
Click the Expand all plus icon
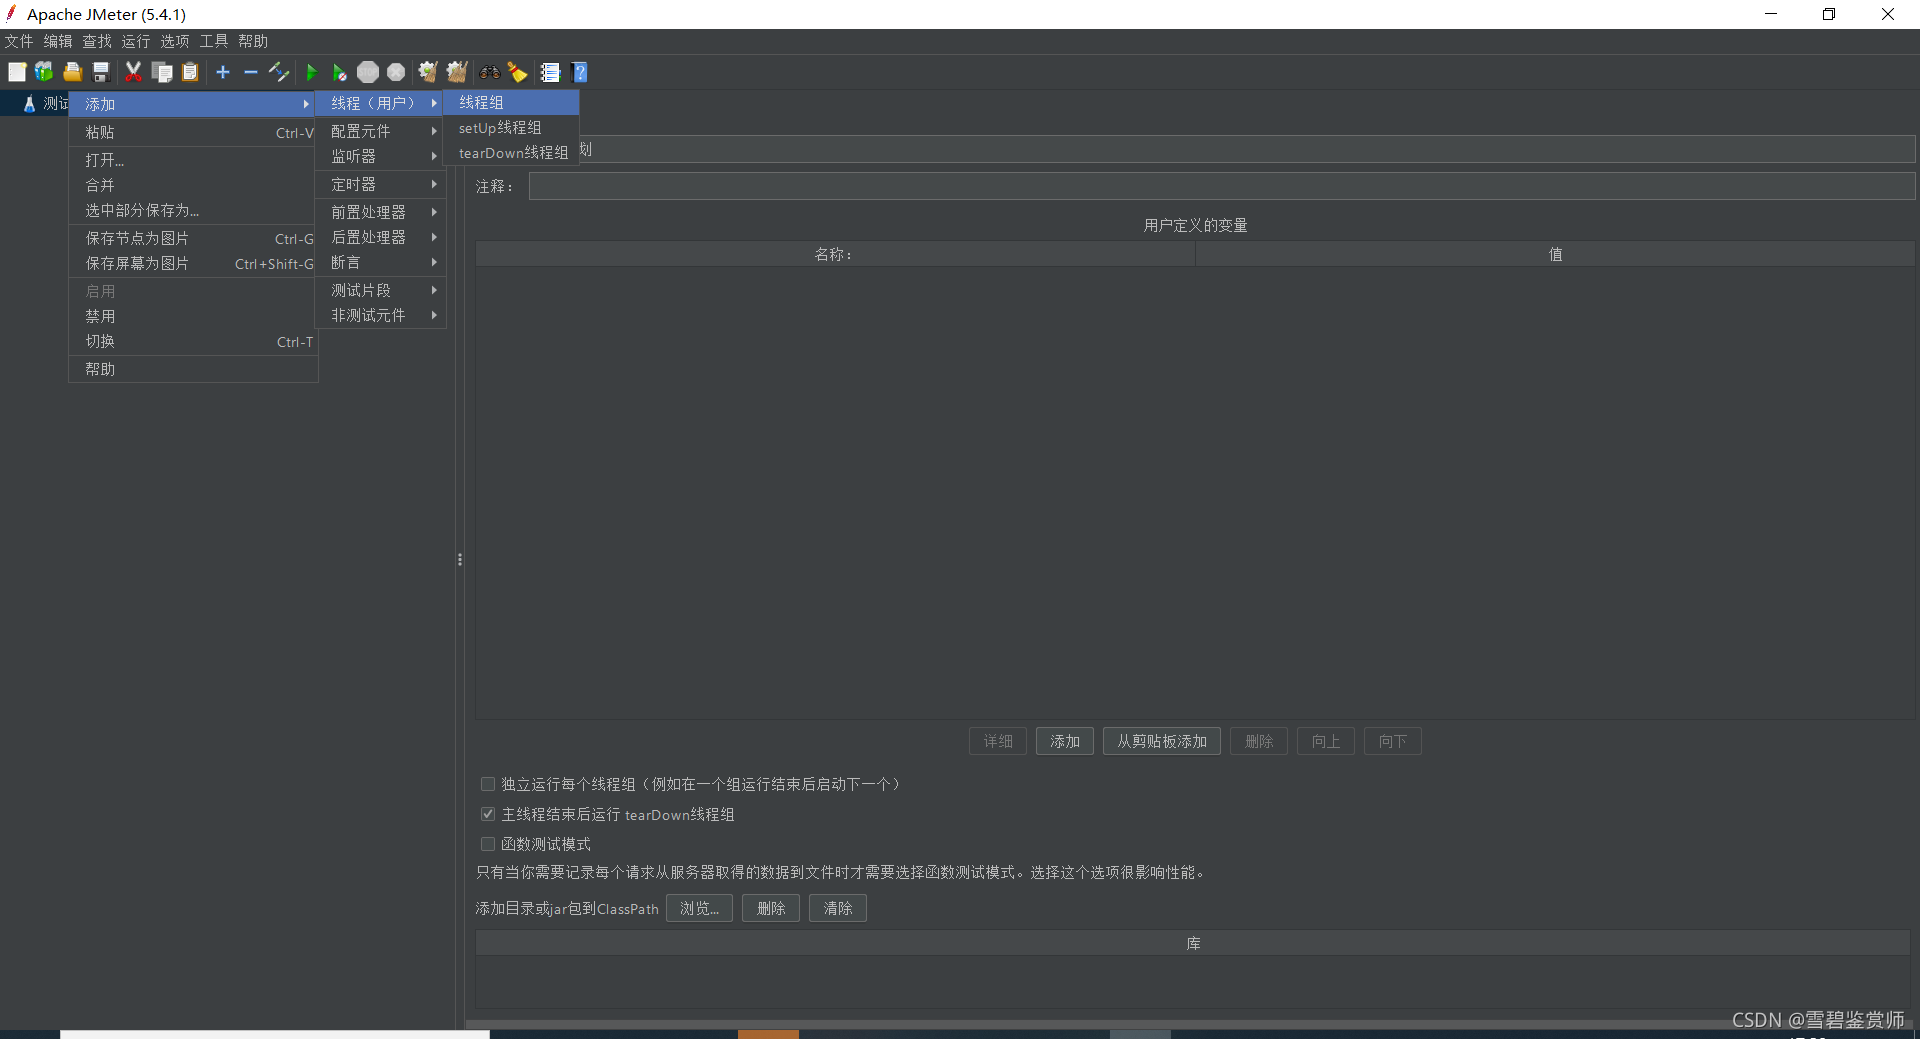click(223, 72)
